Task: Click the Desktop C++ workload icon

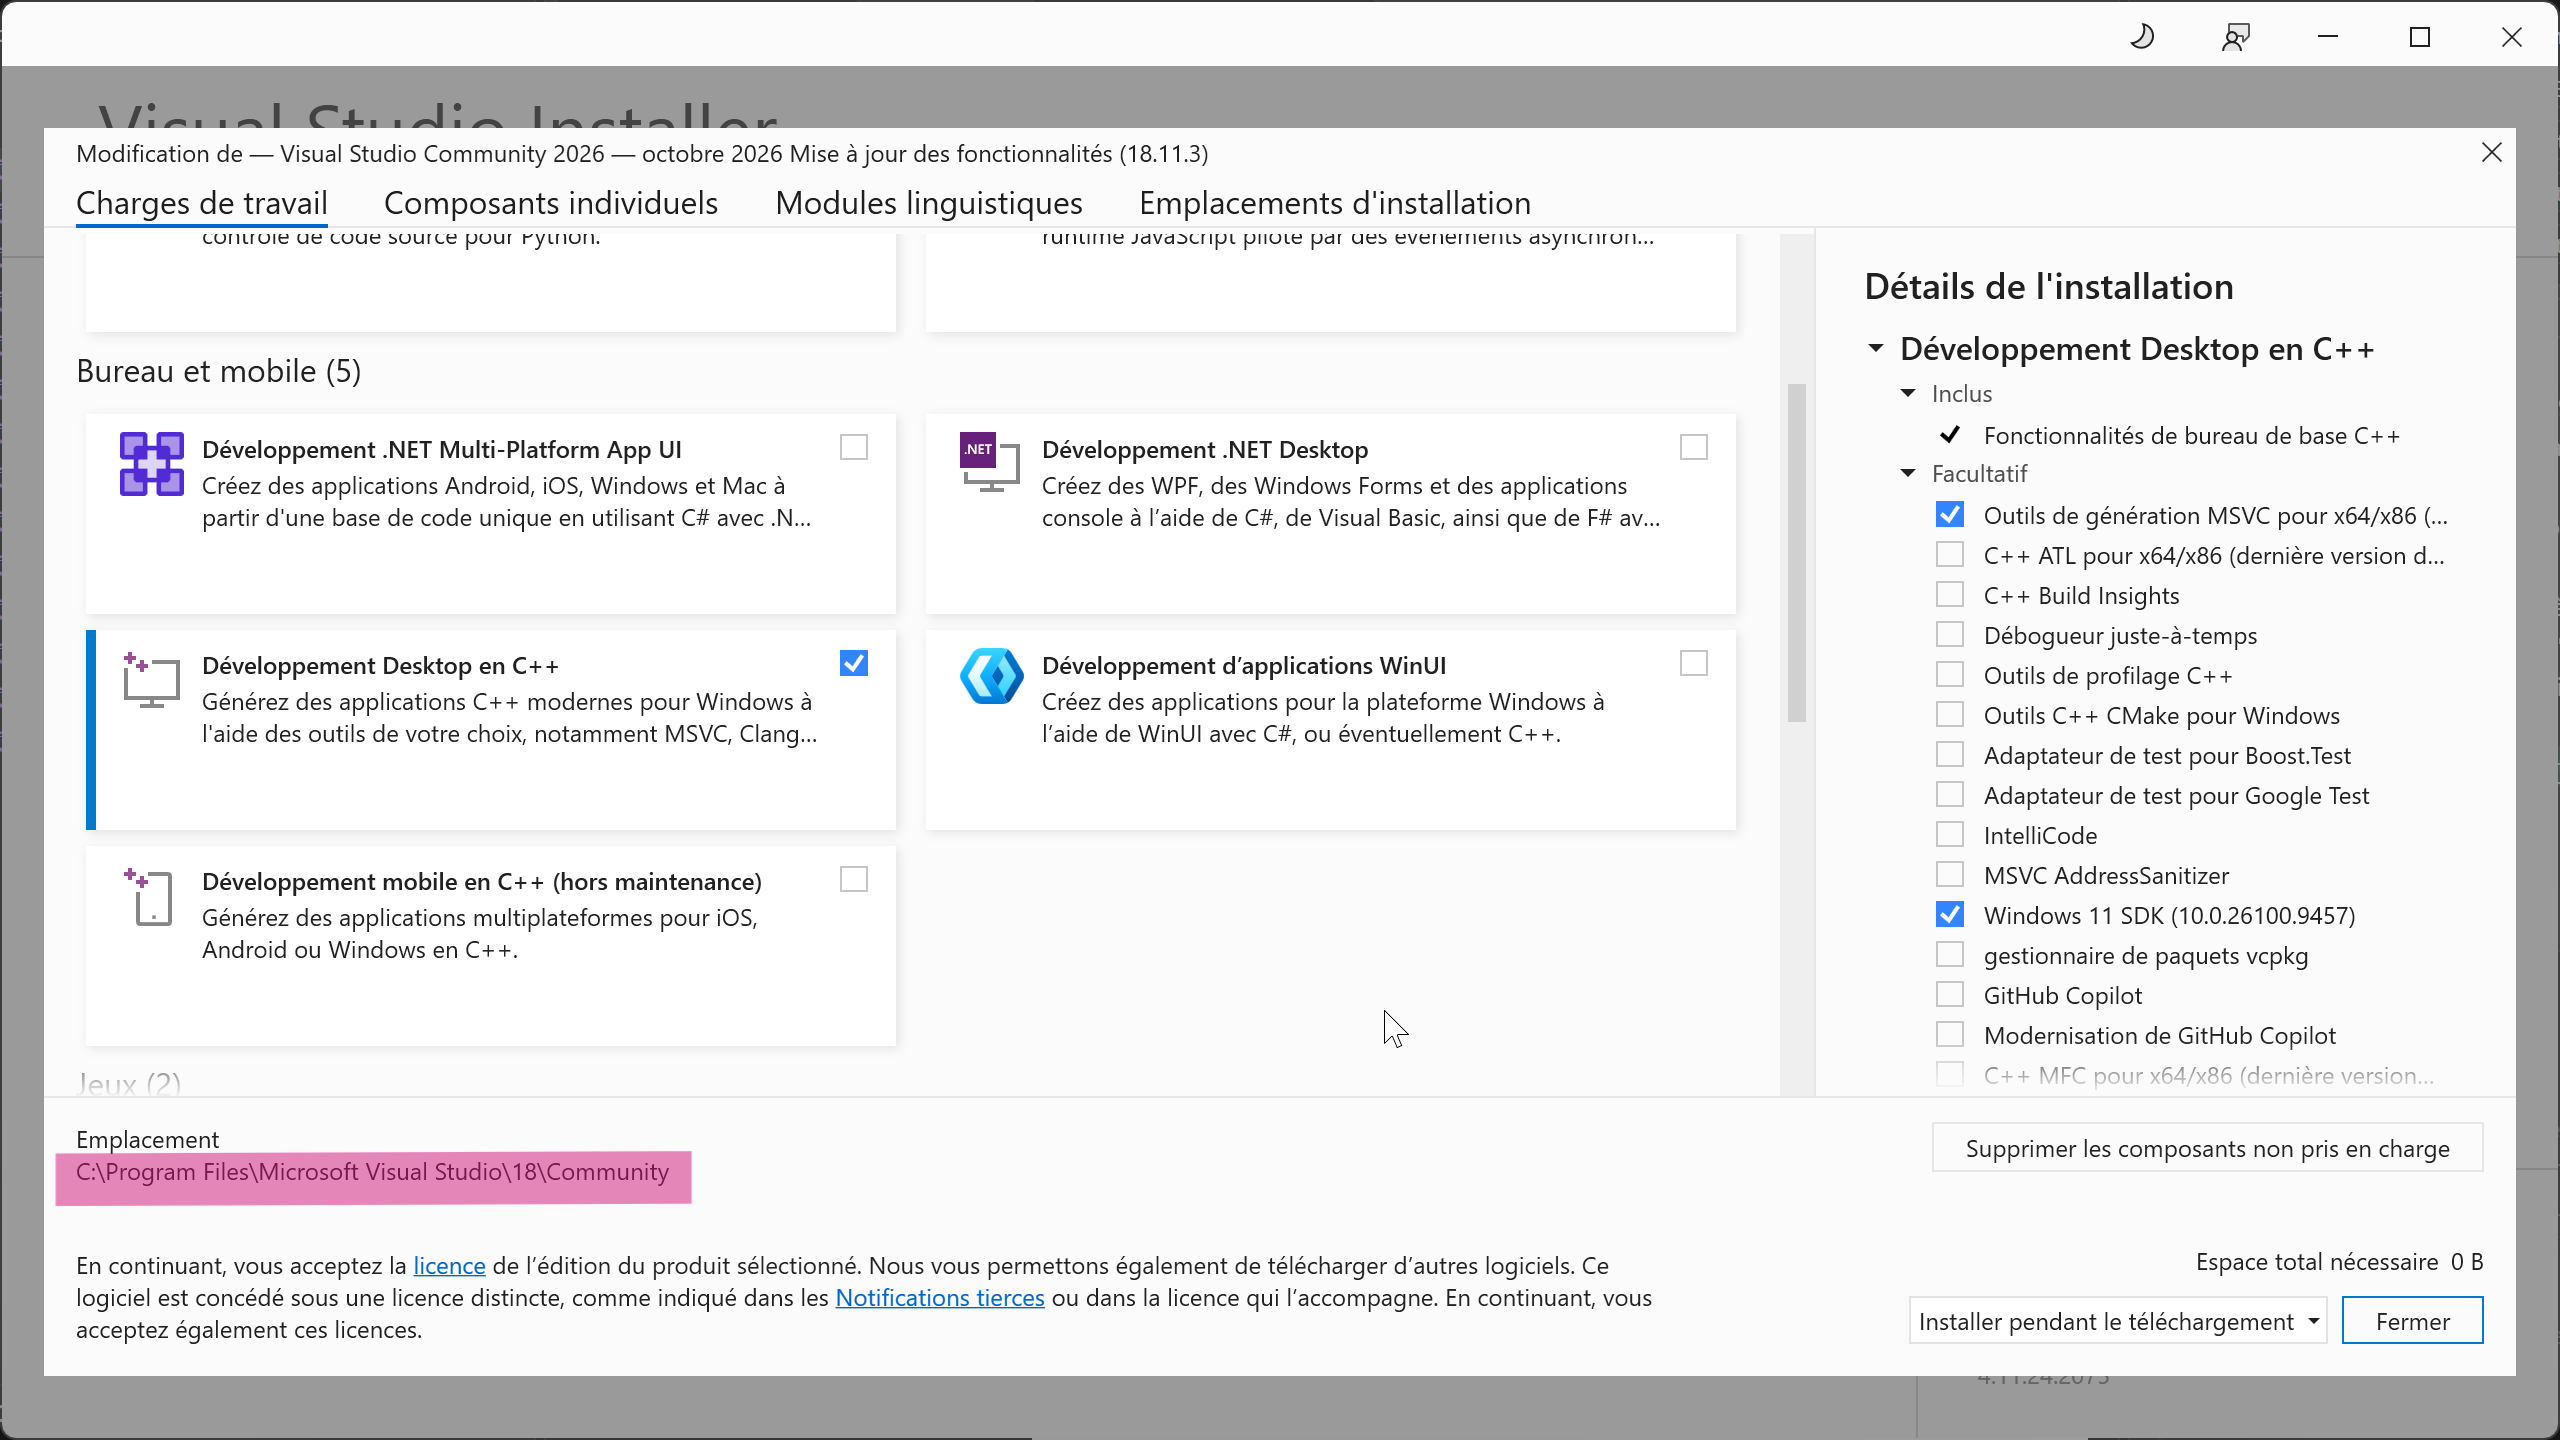Action: click(x=151, y=680)
